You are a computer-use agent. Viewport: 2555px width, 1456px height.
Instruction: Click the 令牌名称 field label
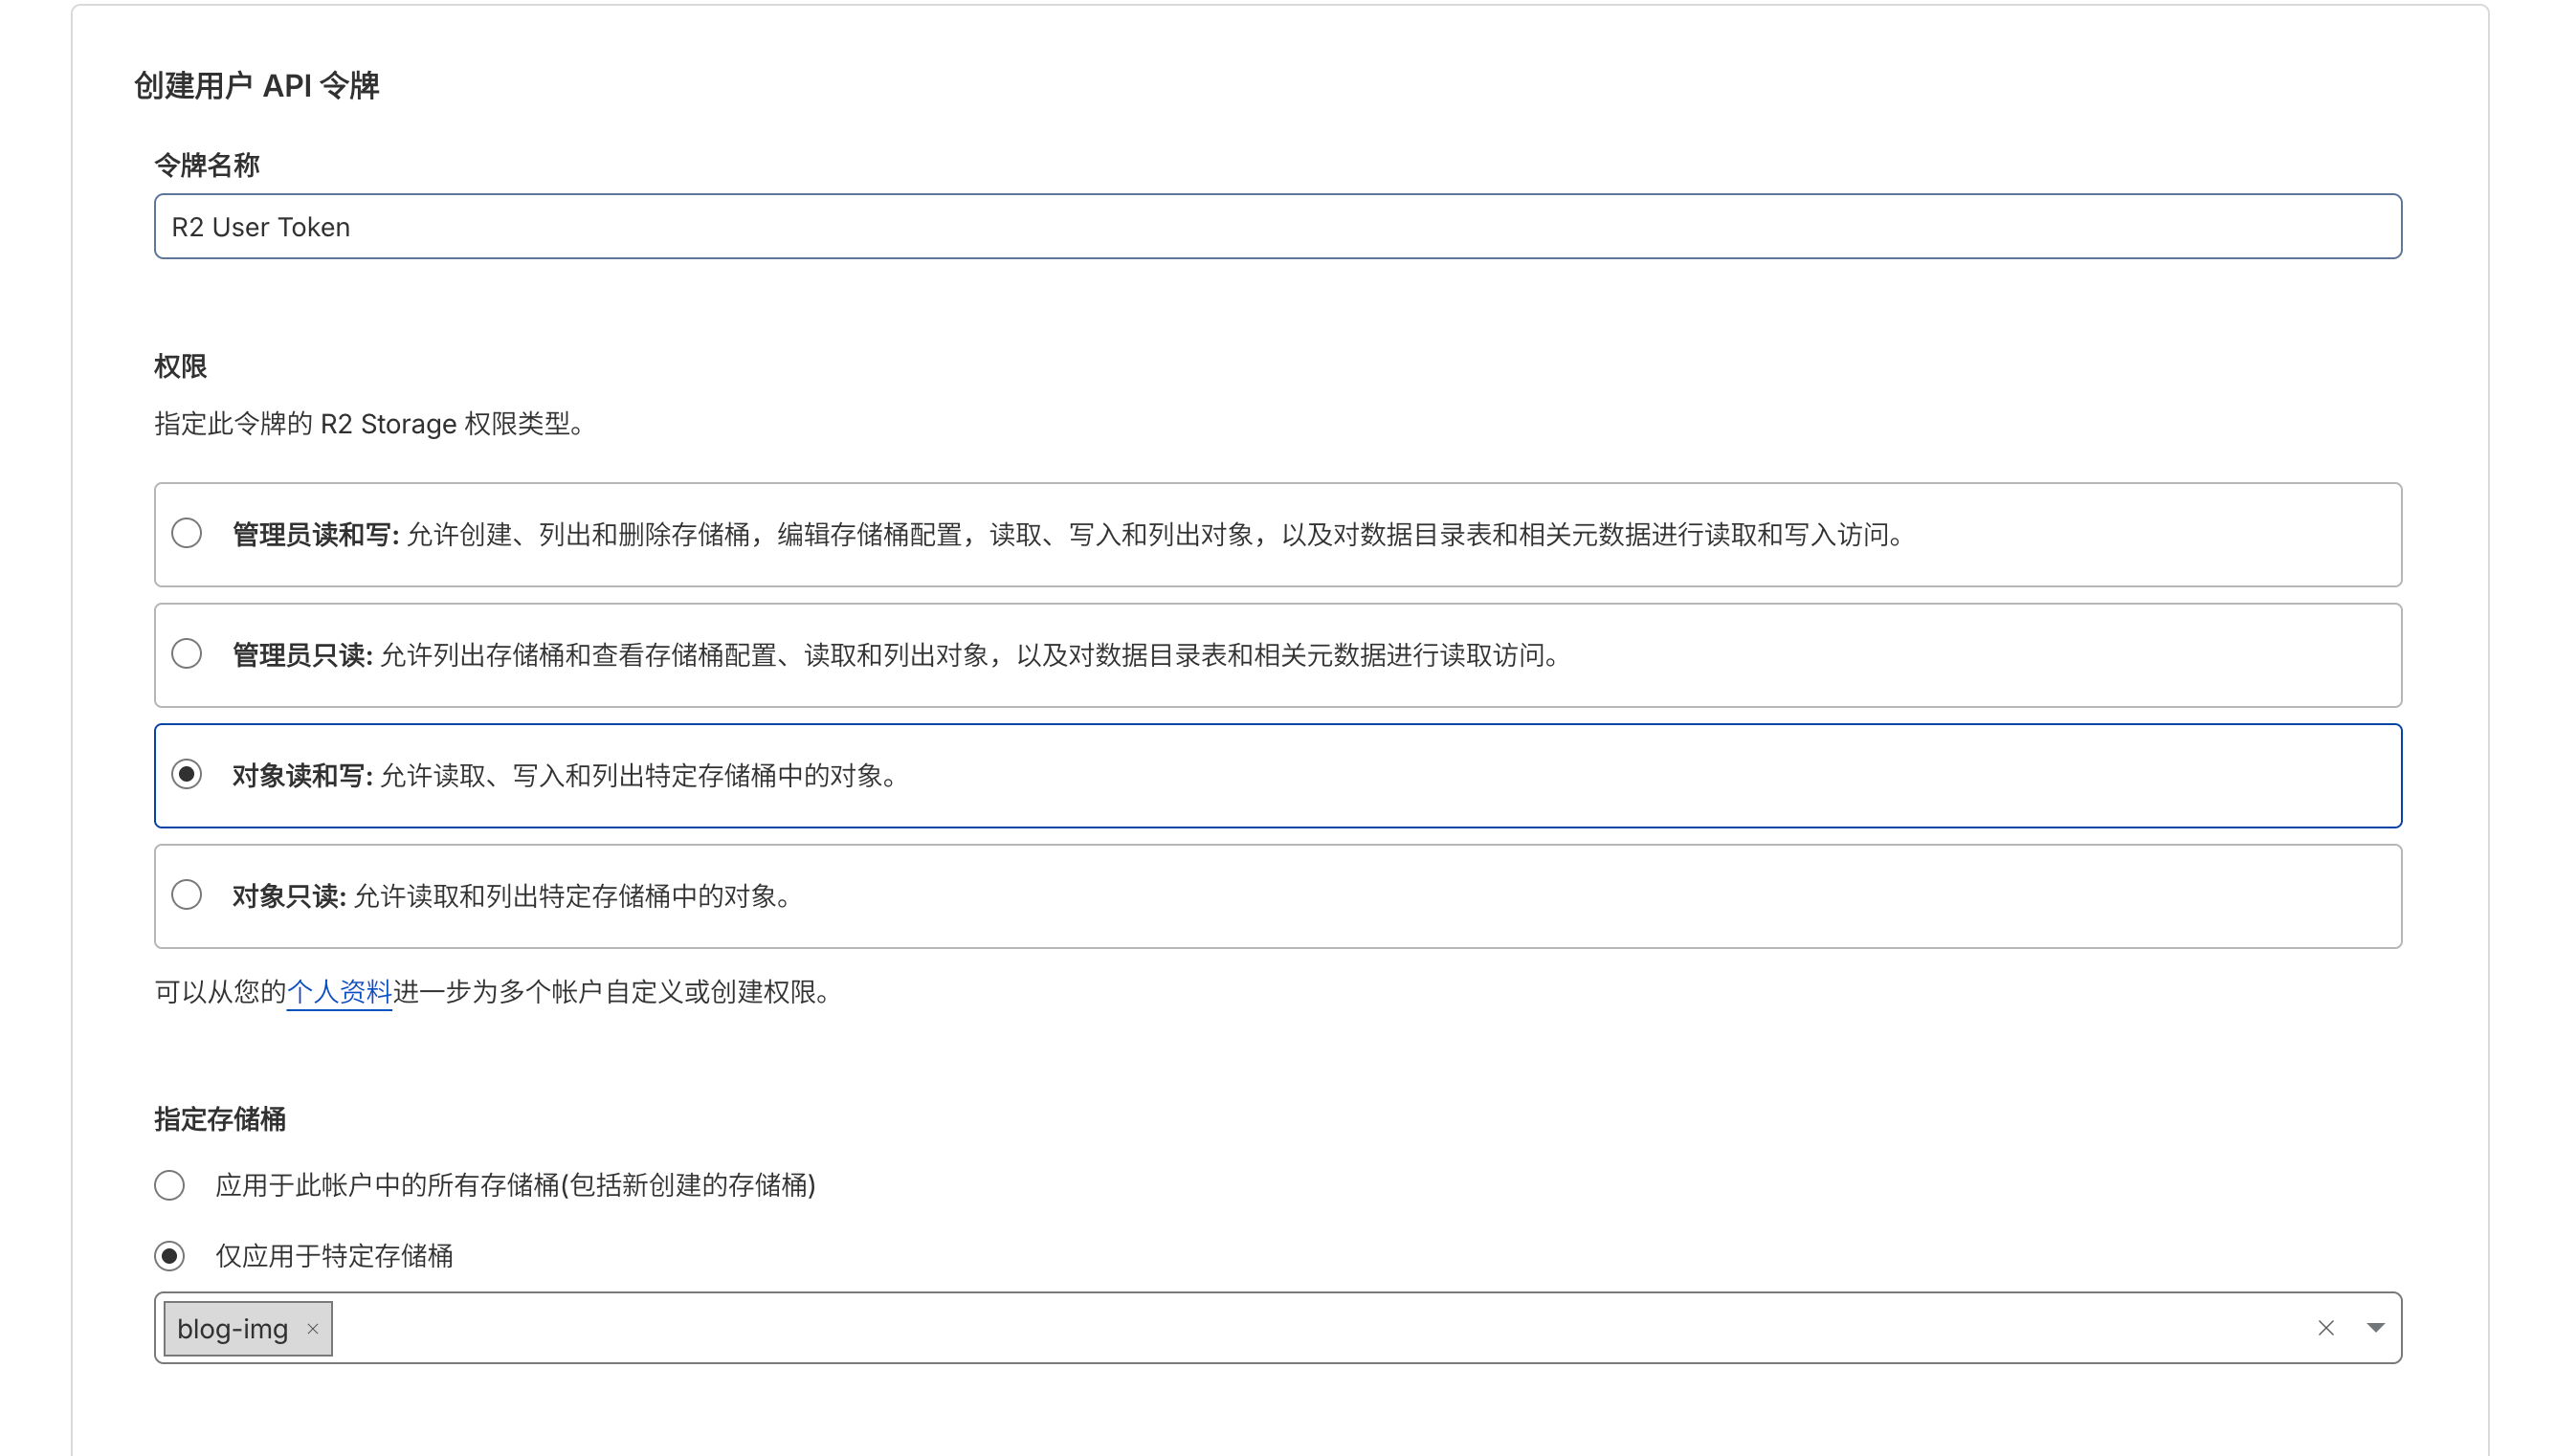pos(207,165)
